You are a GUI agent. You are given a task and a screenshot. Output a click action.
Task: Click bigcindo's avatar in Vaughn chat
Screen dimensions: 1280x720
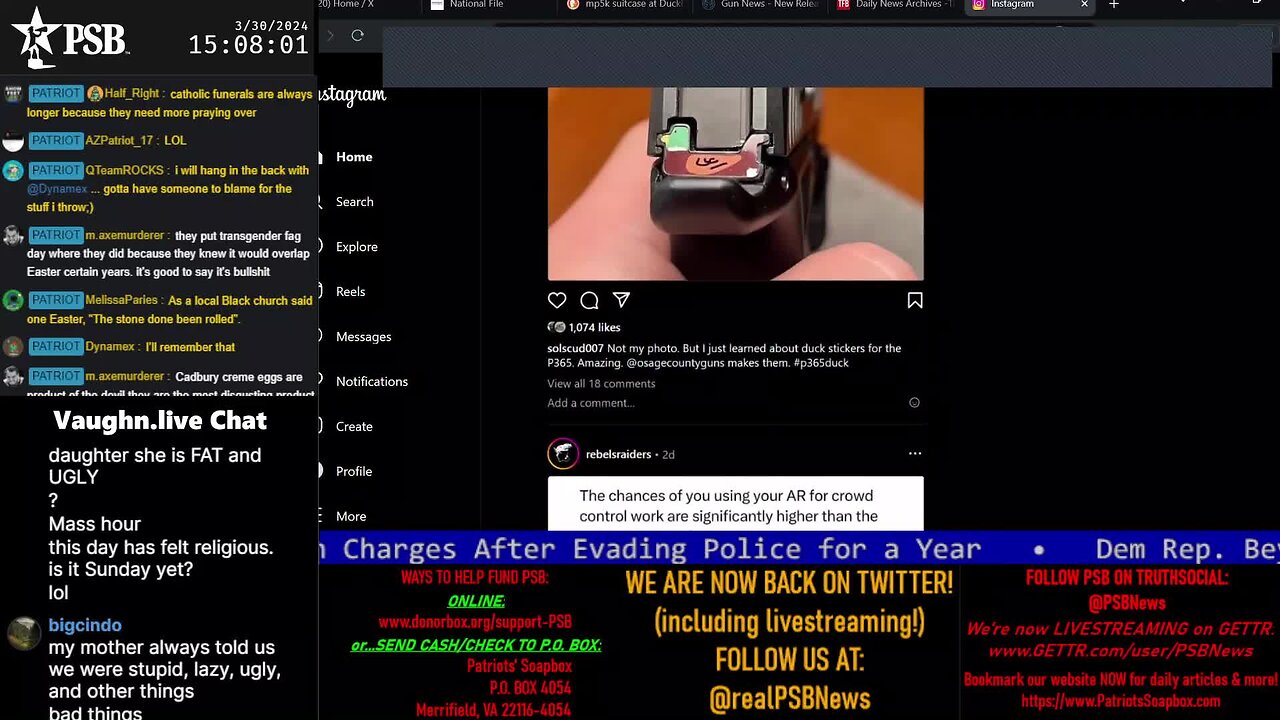pyautogui.click(x=24, y=633)
